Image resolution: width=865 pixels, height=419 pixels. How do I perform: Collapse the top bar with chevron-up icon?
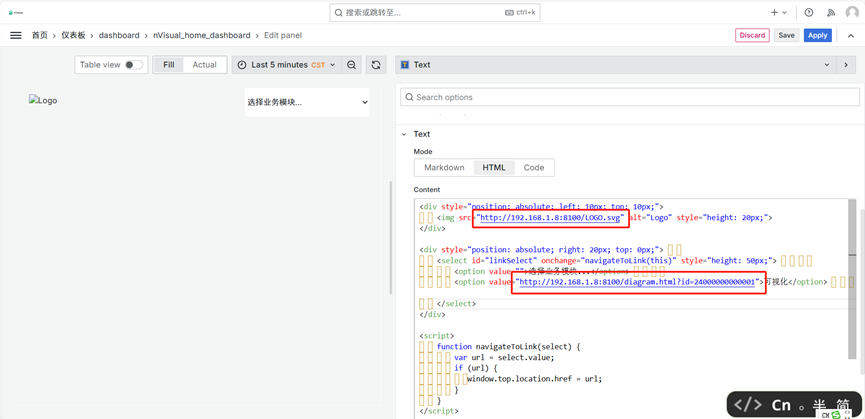pos(851,36)
